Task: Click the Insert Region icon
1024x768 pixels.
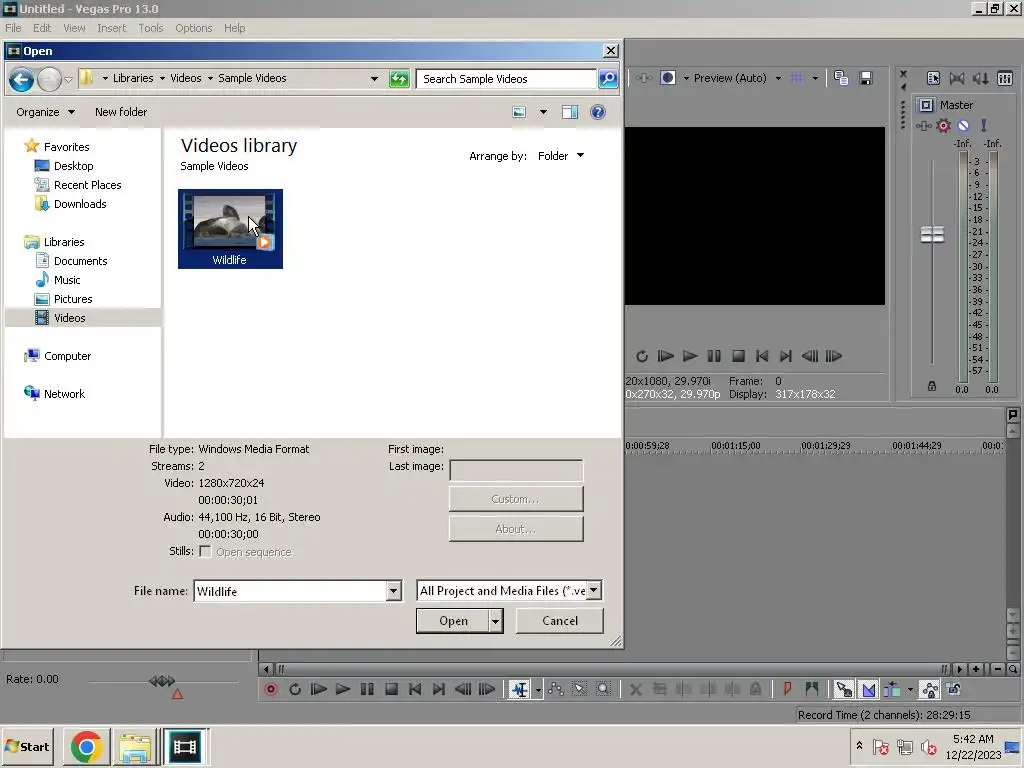Action: tap(812, 689)
